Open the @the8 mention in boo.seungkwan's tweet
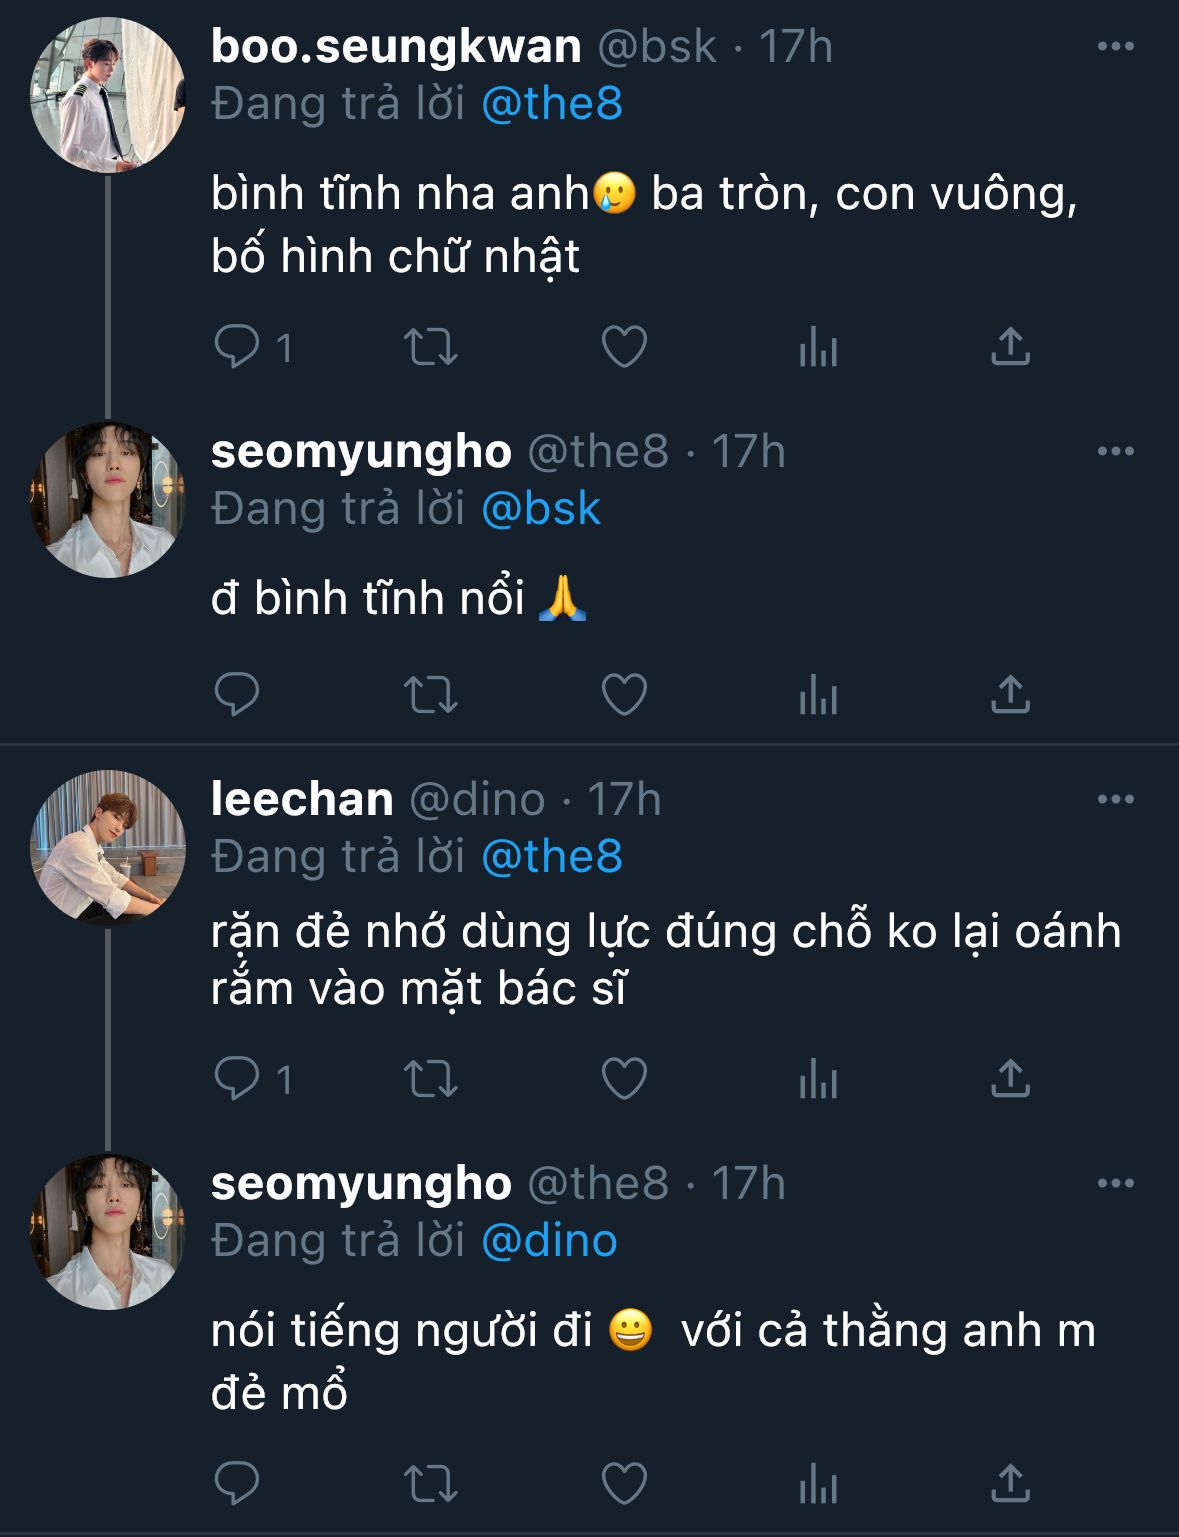The width and height of the screenshot is (1179, 1537). [552, 104]
